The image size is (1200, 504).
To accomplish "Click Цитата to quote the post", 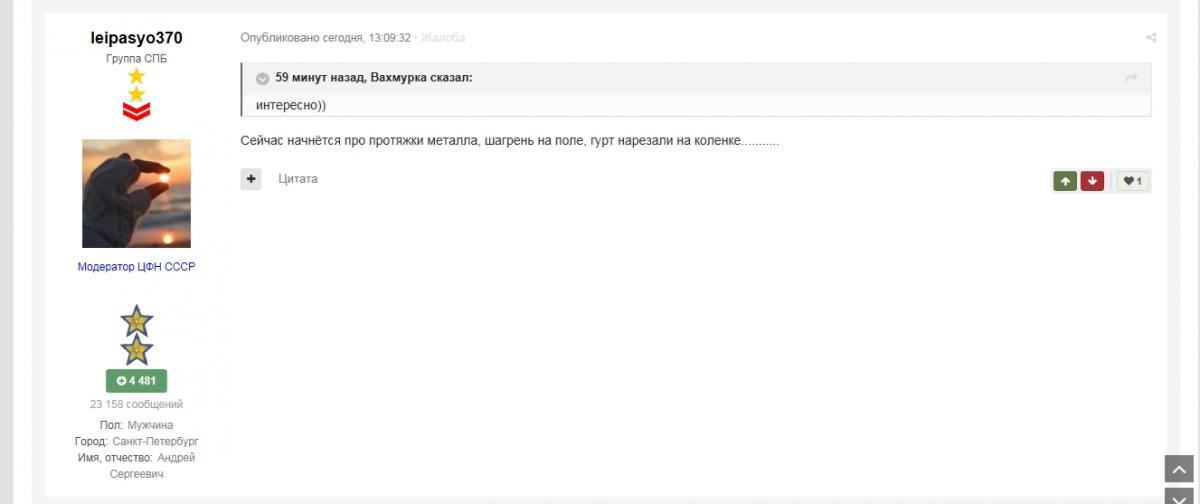I will 298,179.
